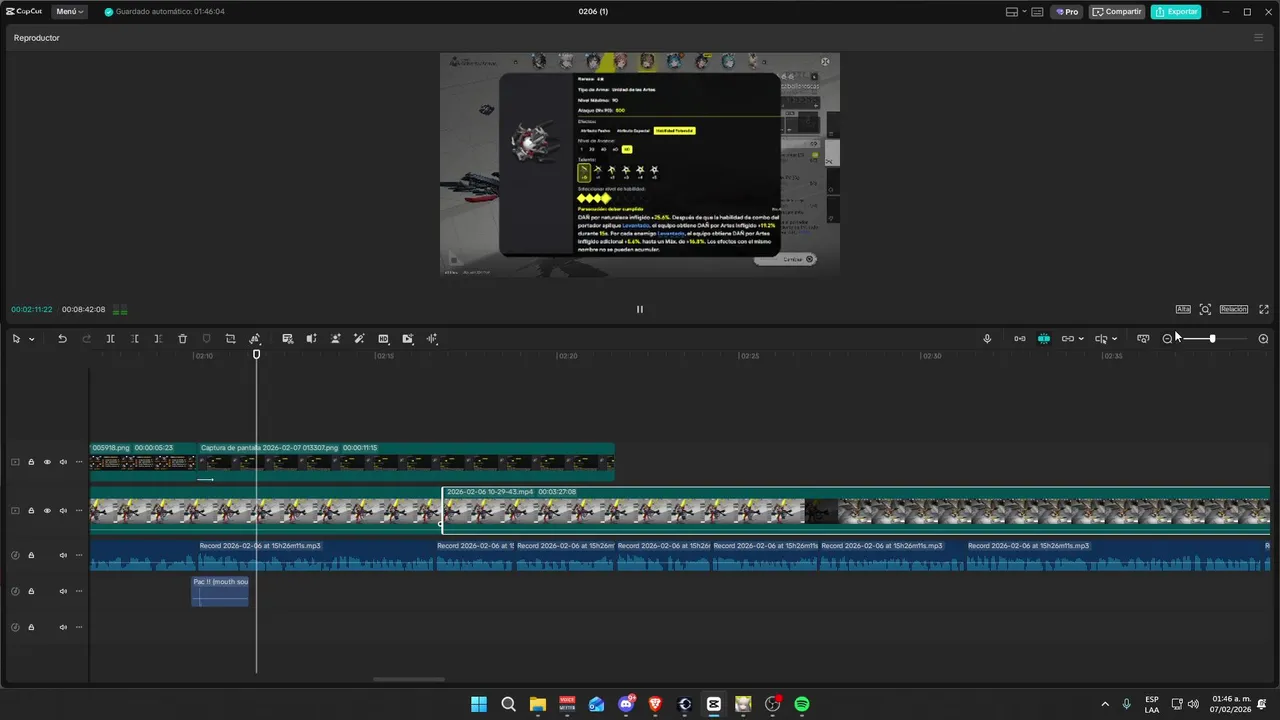Lock the 005918.png overlay track

31,462
